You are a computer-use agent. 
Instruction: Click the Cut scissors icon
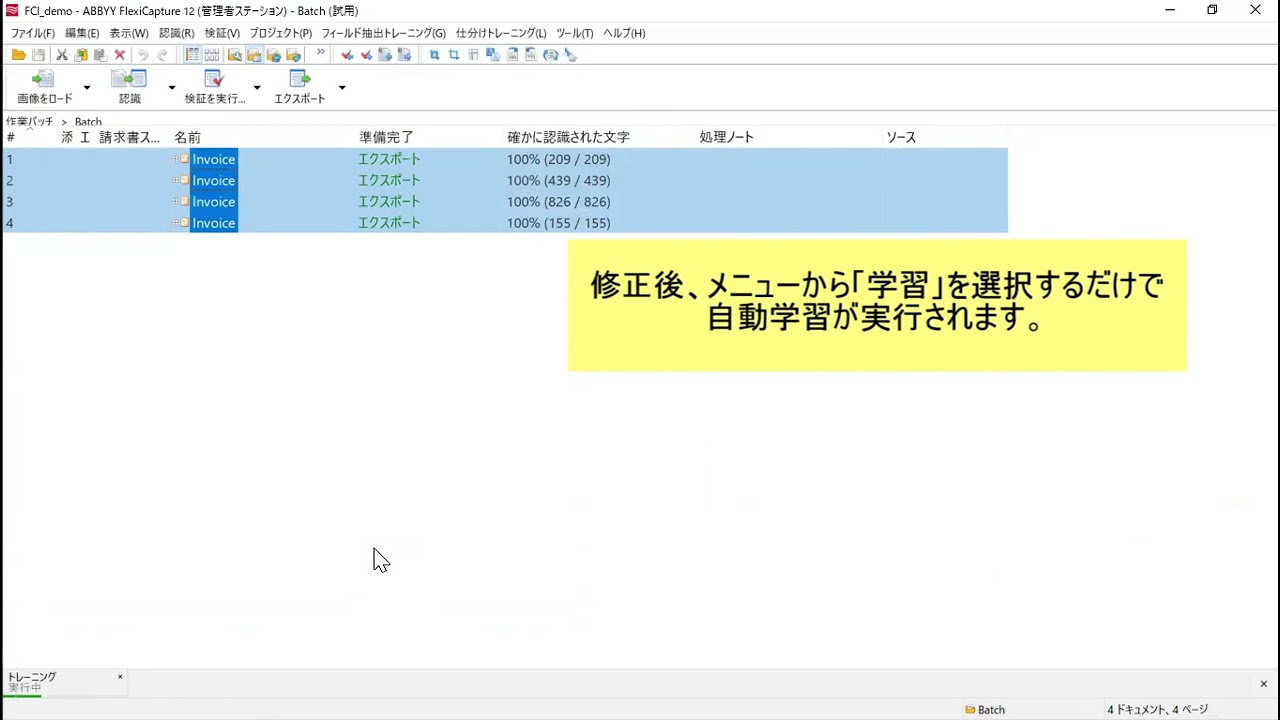click(x=61, y=55)
